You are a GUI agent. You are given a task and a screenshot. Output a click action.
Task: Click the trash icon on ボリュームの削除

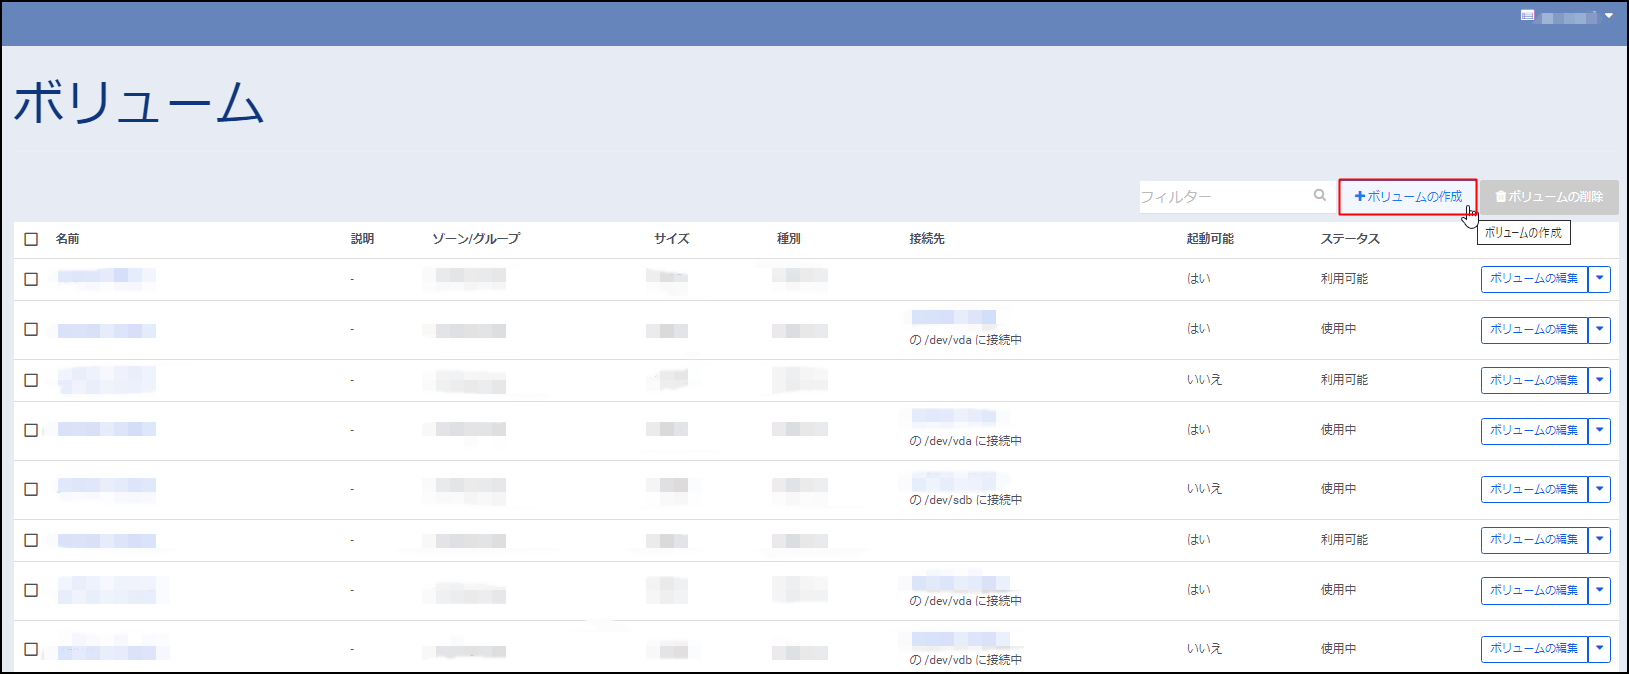1500,197
